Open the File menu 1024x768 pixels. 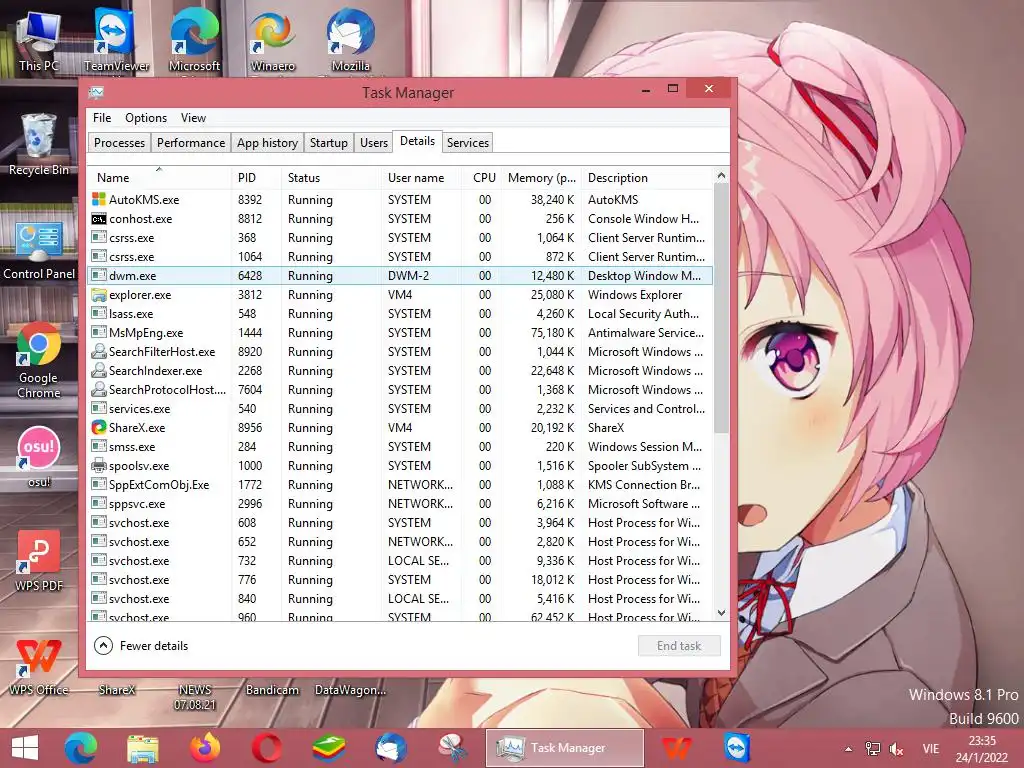point(102,118)
